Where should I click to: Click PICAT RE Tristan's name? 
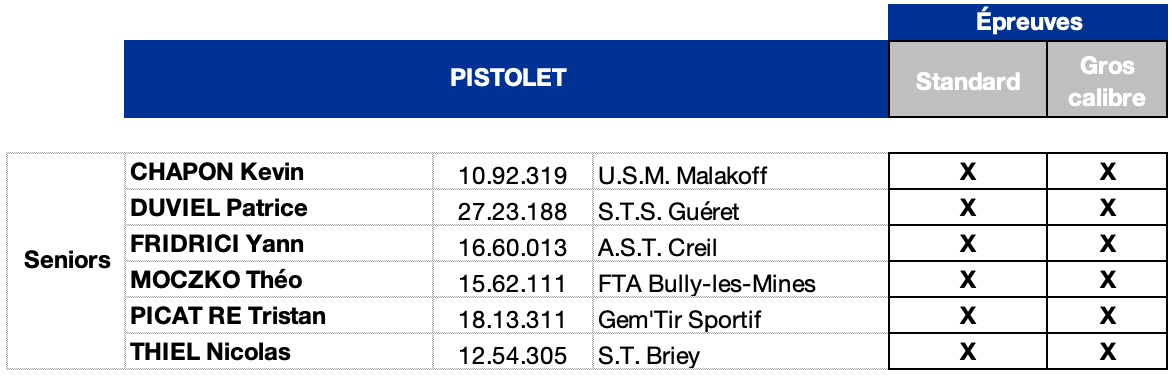click(228, 315)
